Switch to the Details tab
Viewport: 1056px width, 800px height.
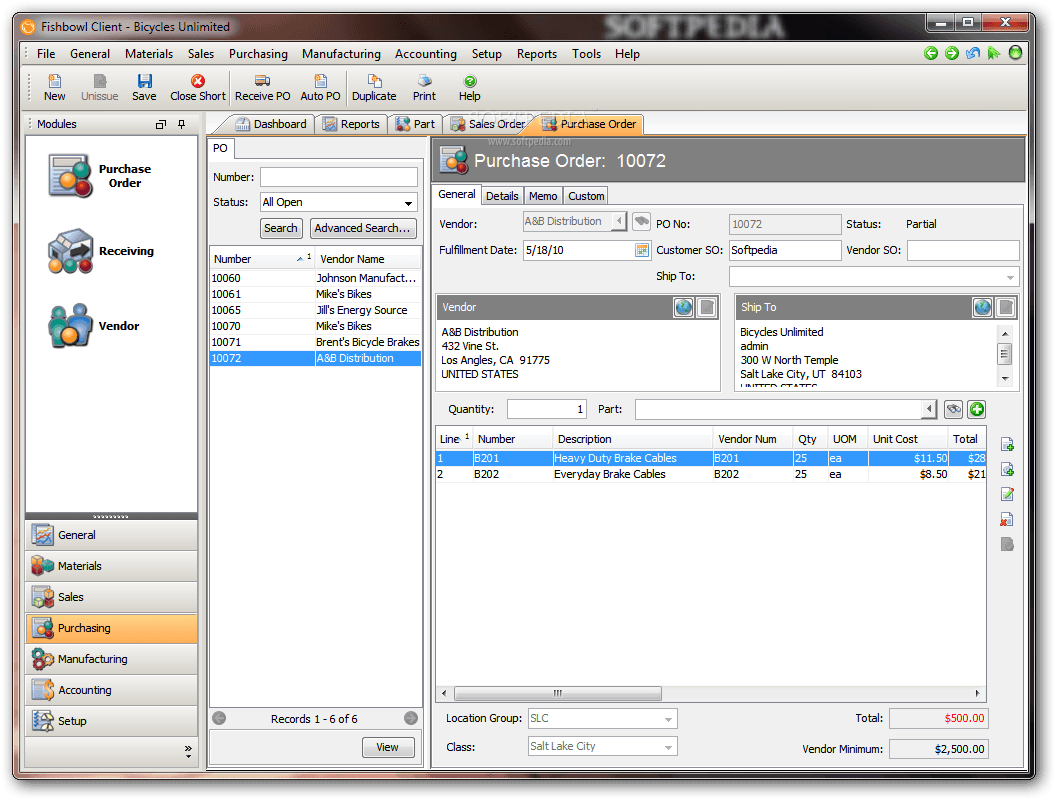click(502, 196)
